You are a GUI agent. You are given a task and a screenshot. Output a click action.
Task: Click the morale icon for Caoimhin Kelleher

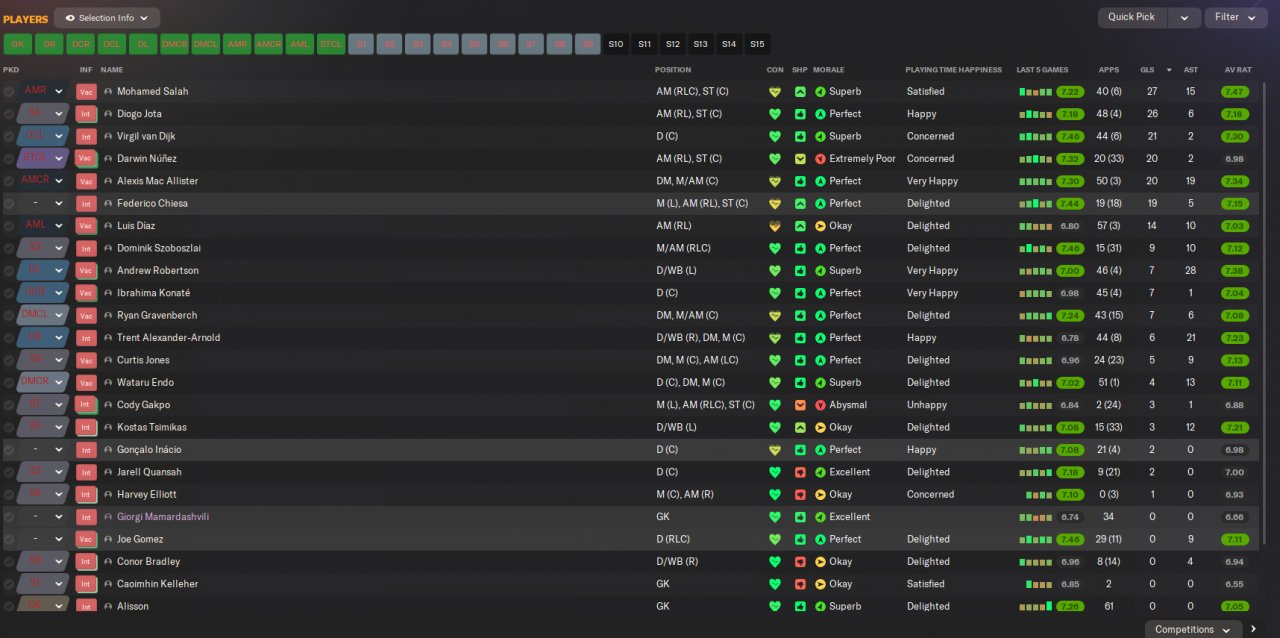(820, 584)
